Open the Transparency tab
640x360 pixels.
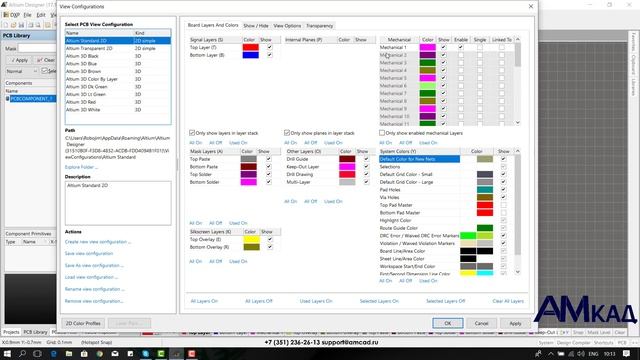[319, 26]
